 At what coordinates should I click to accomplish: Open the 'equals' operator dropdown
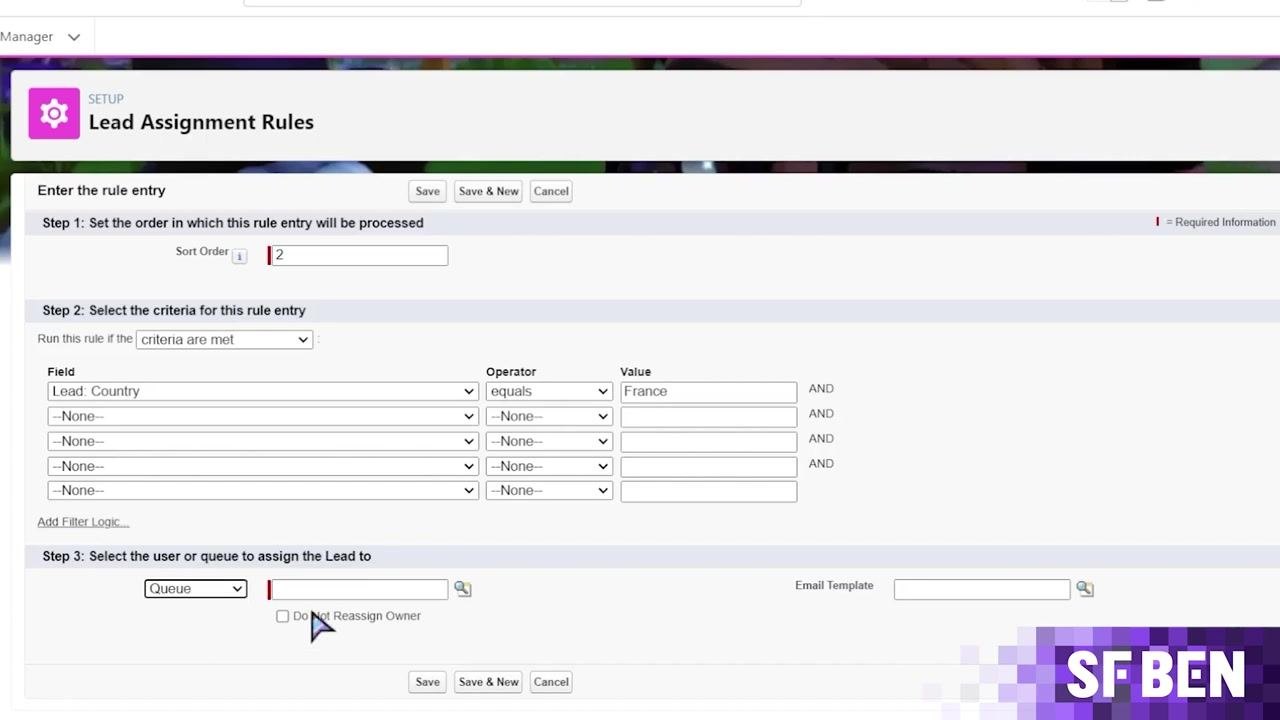pyautogui.click(x=549, y=391)
